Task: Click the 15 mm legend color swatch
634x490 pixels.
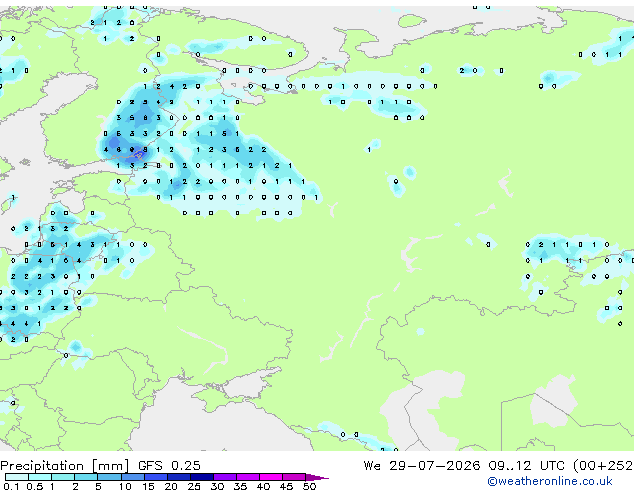Action: coord(156,477)
